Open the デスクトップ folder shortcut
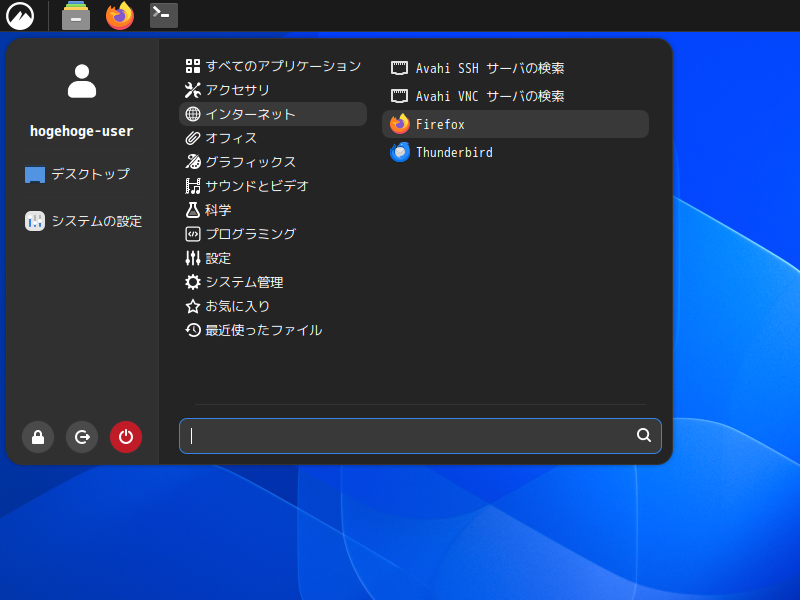The width and height of the screenshot is (800, 600). click(78, 174)
